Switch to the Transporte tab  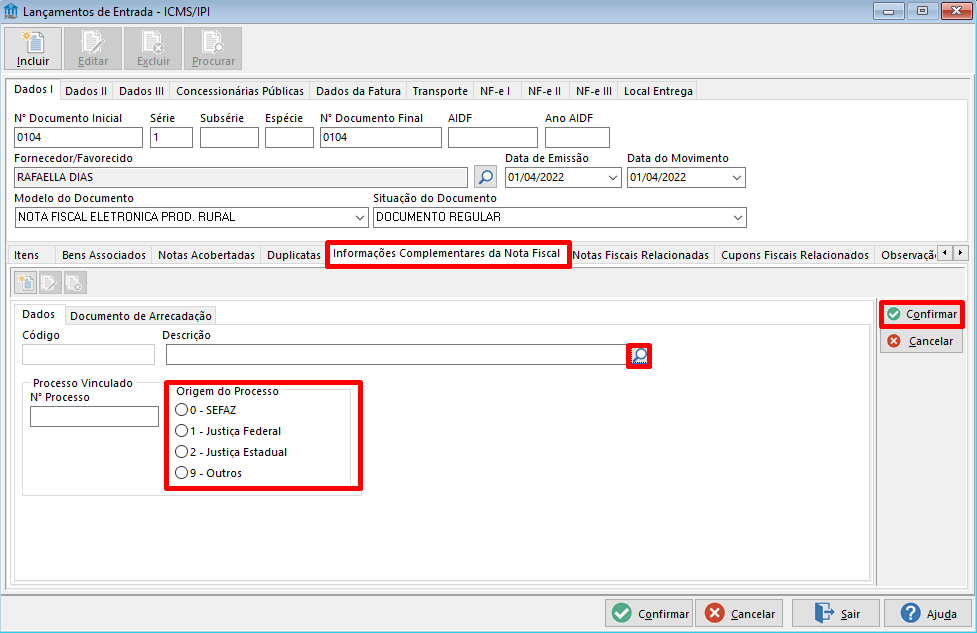[x=440, y=91]
